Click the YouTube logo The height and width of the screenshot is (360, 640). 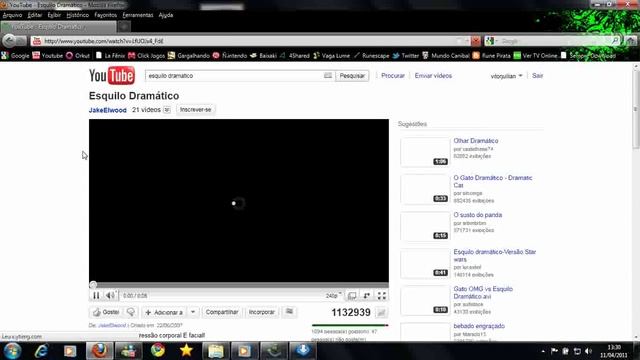[x=112, y=76]
